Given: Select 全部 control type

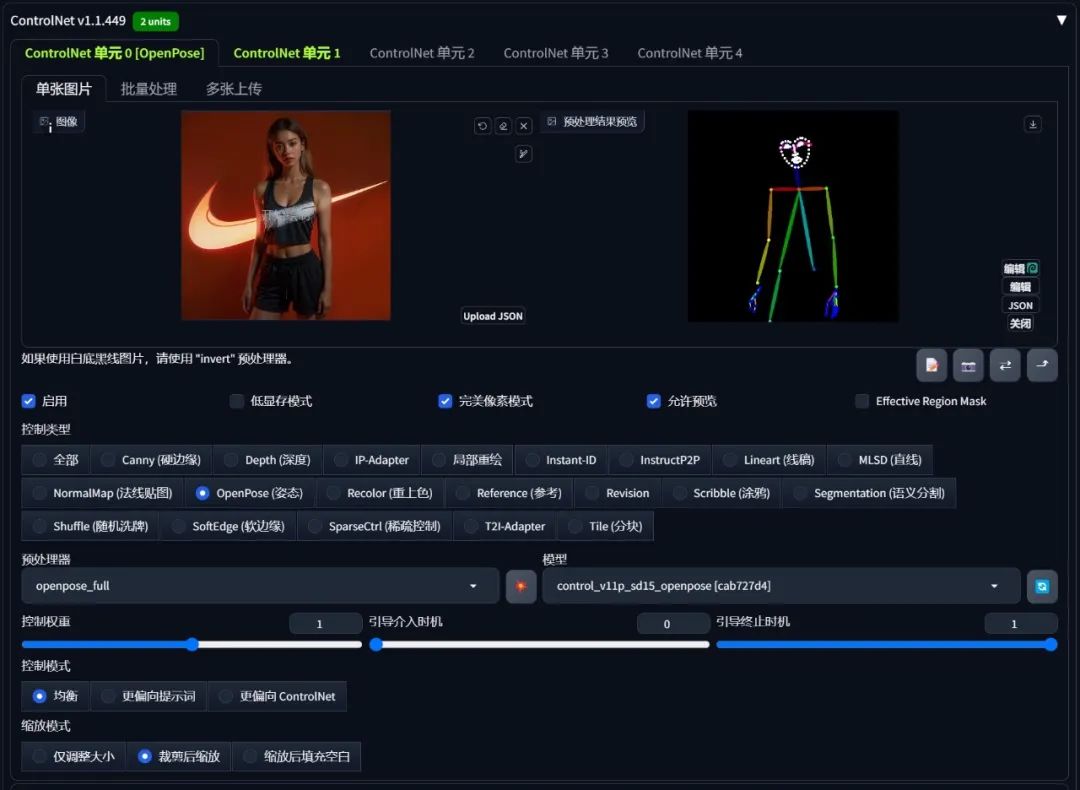Looking at the screenshot, I should pos(55,459).
